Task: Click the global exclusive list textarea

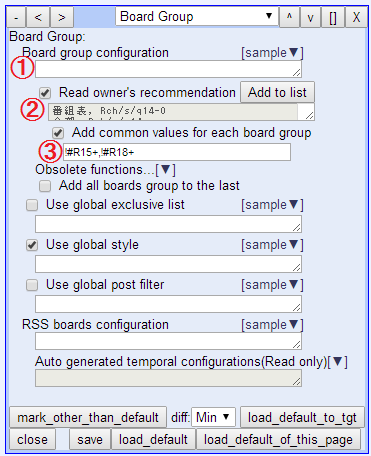Action: click(168, 224)
